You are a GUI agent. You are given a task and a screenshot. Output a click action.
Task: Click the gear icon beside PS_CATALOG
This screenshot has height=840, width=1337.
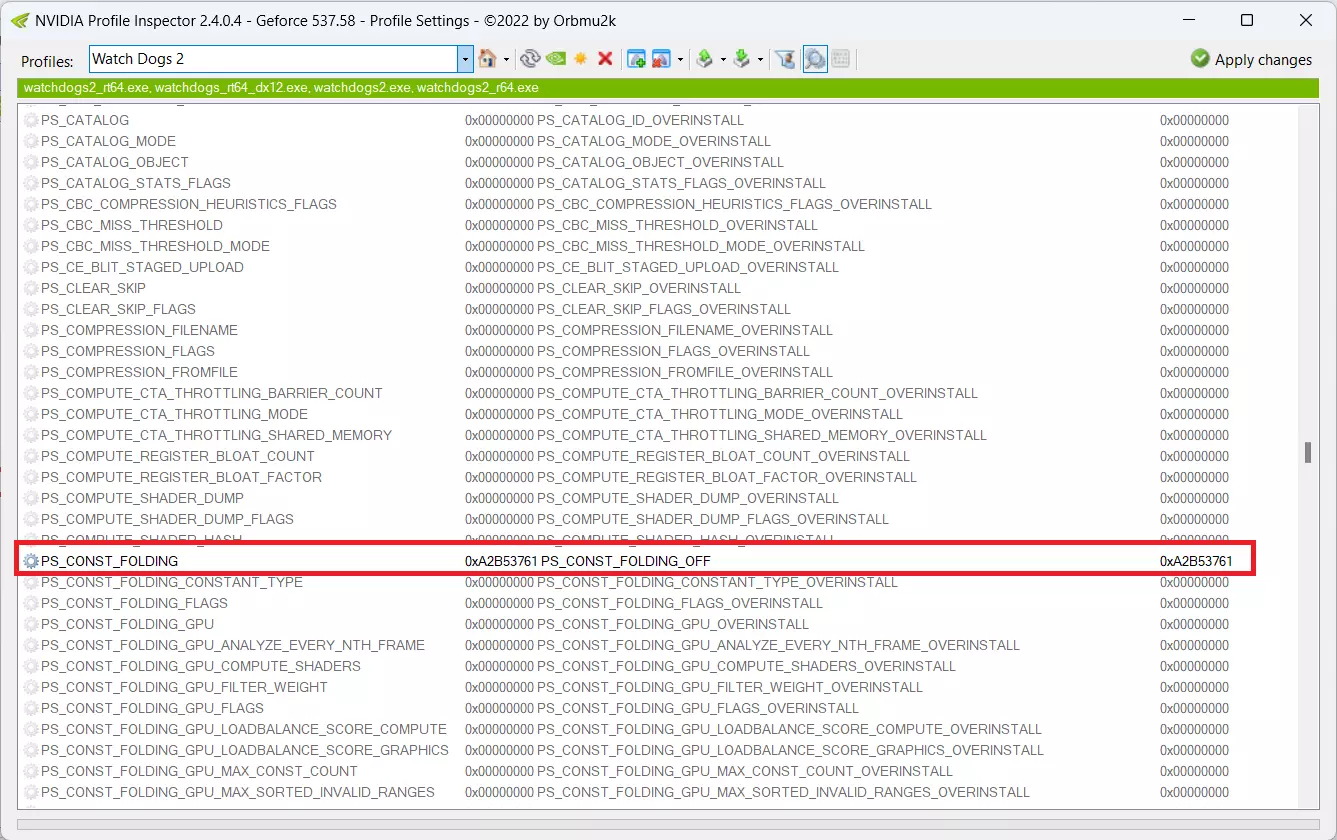tap(31, 120)
